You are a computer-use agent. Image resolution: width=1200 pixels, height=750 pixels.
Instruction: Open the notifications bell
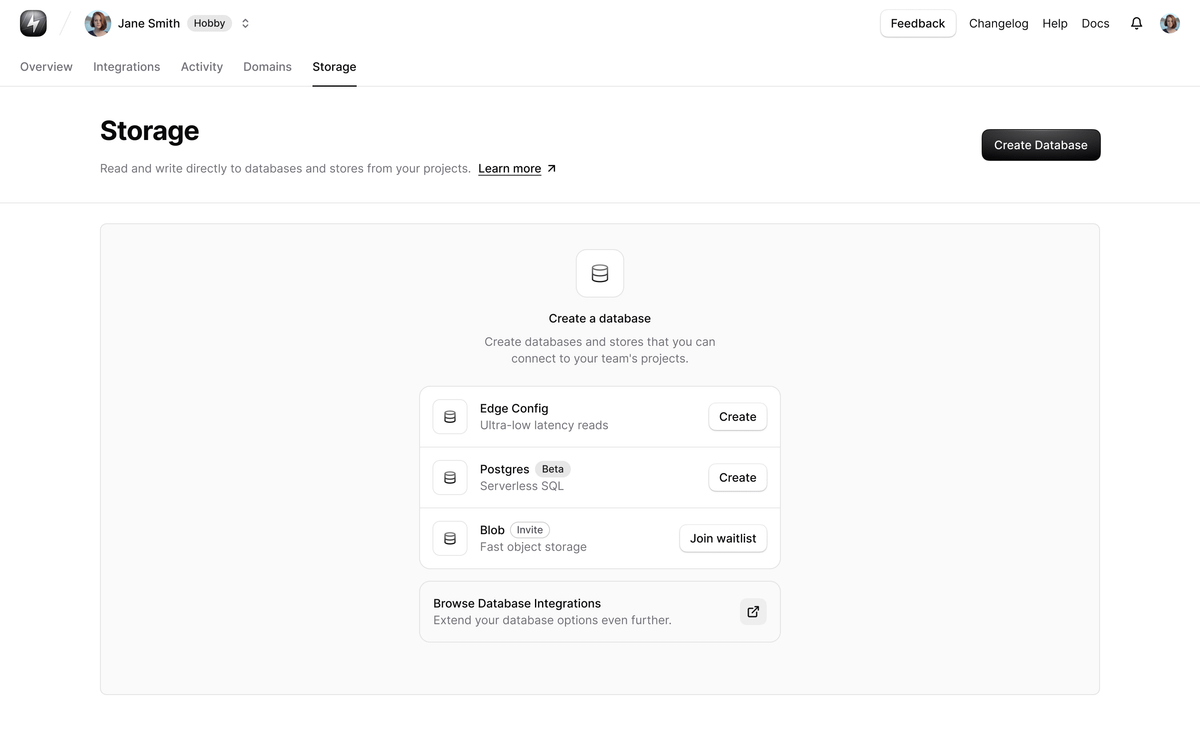1136,23
